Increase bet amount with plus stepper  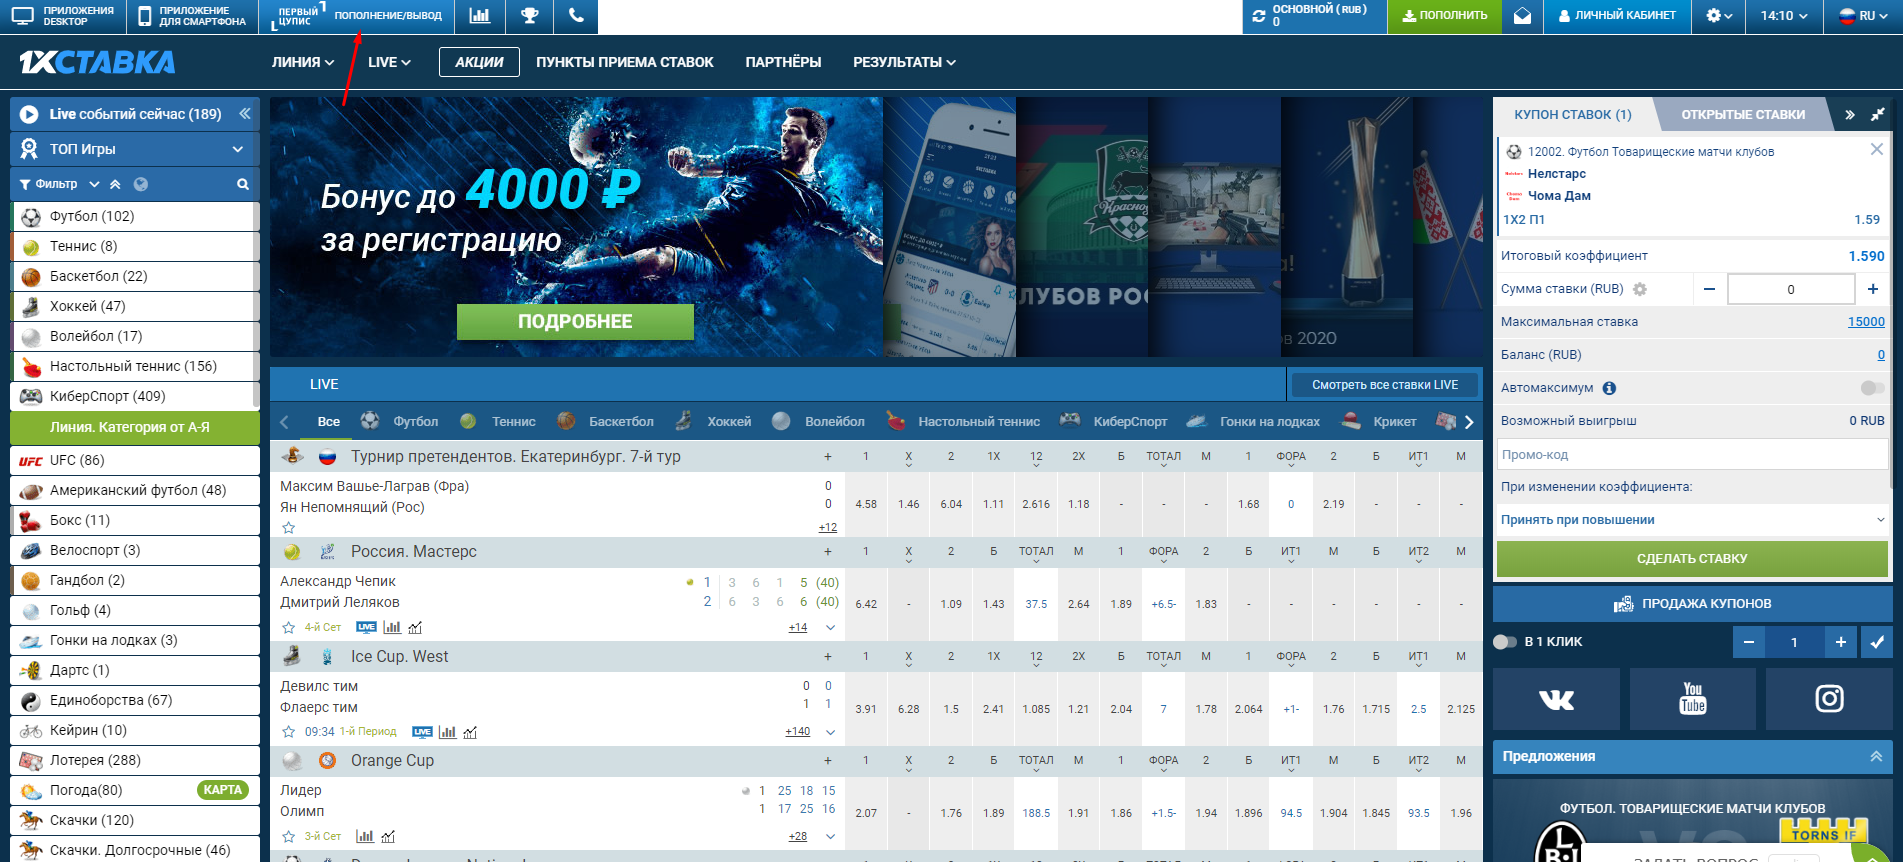point(1872,289)
